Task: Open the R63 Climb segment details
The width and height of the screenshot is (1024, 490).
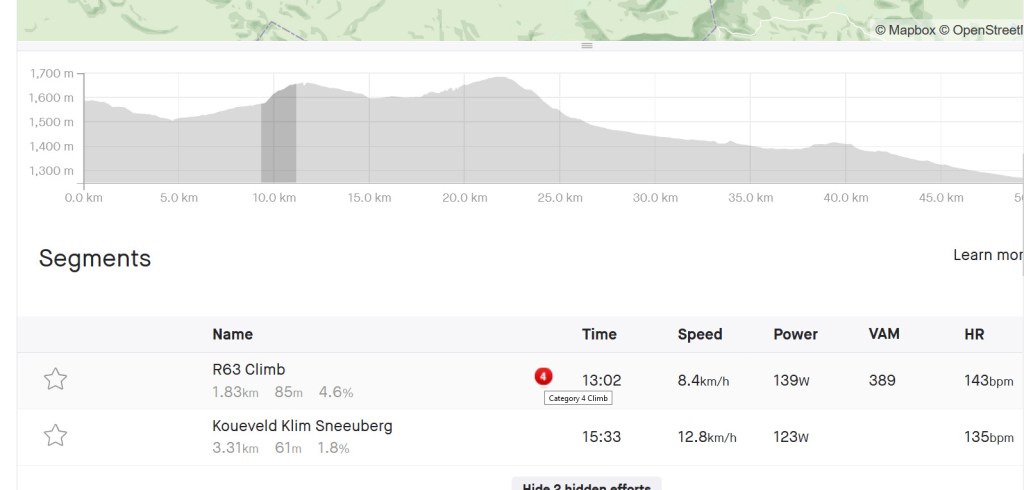Action: [249, 370]
